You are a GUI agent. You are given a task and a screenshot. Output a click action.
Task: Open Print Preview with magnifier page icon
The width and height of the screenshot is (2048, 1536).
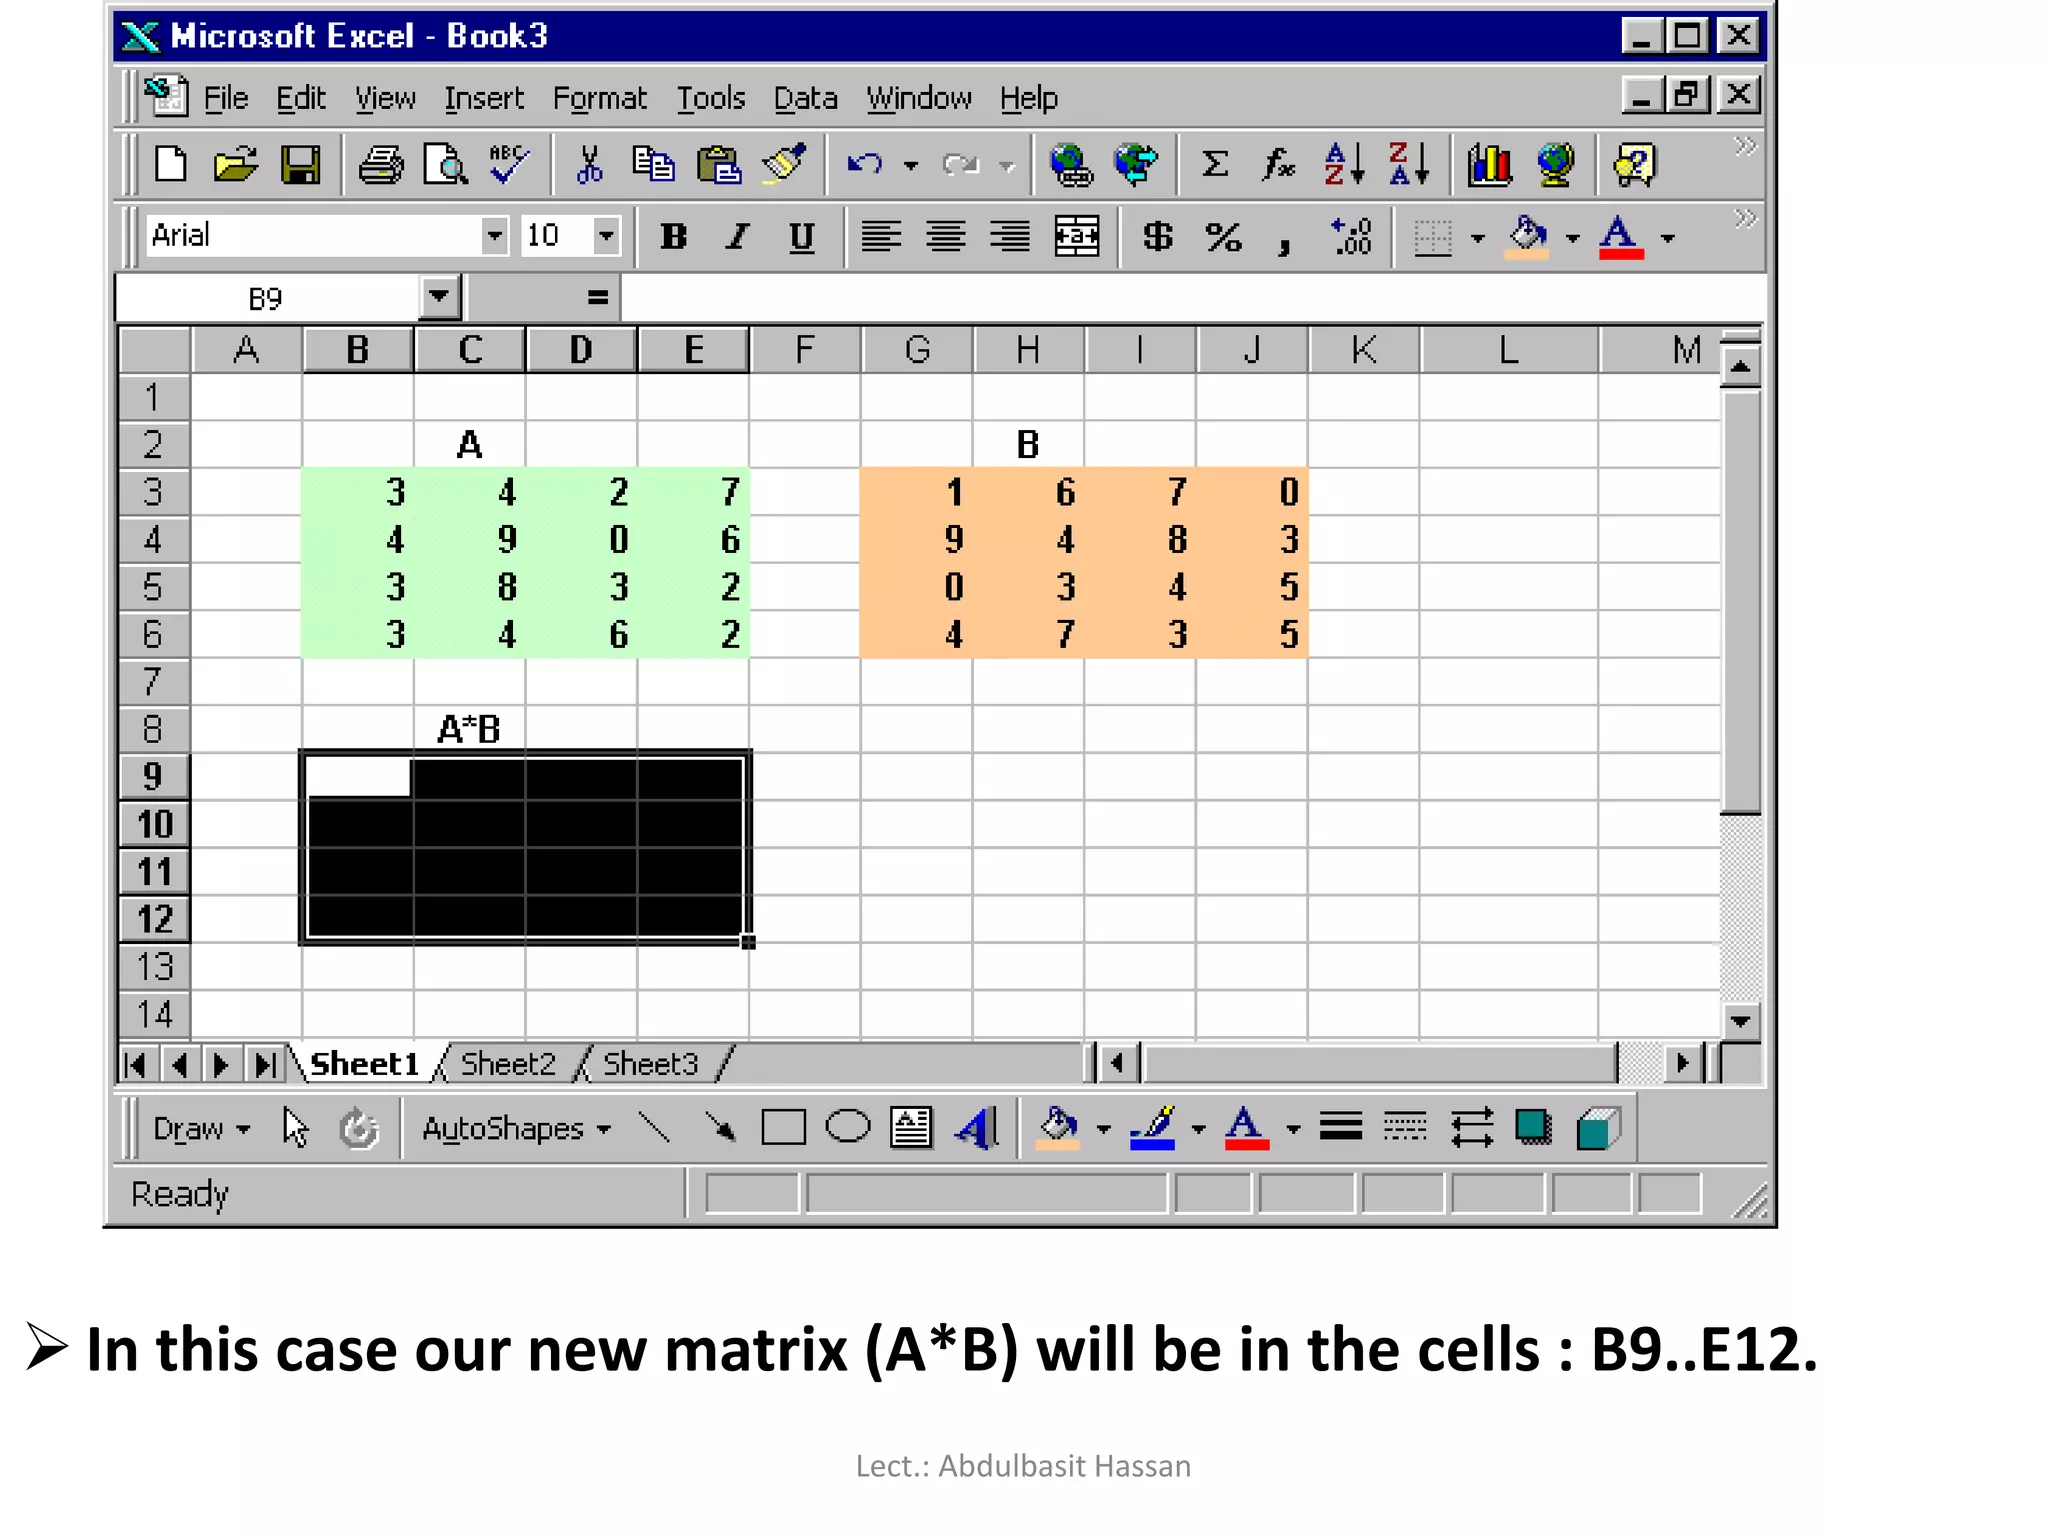click(445, 164)
